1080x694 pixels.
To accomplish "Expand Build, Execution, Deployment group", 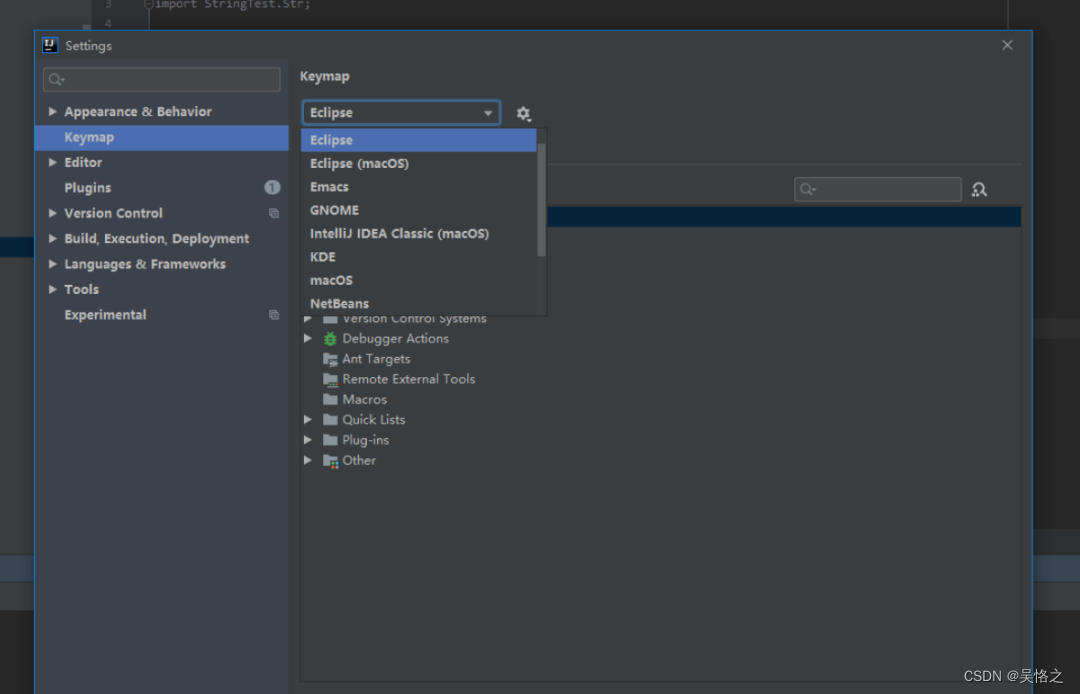I will click(x=52, y=238).
